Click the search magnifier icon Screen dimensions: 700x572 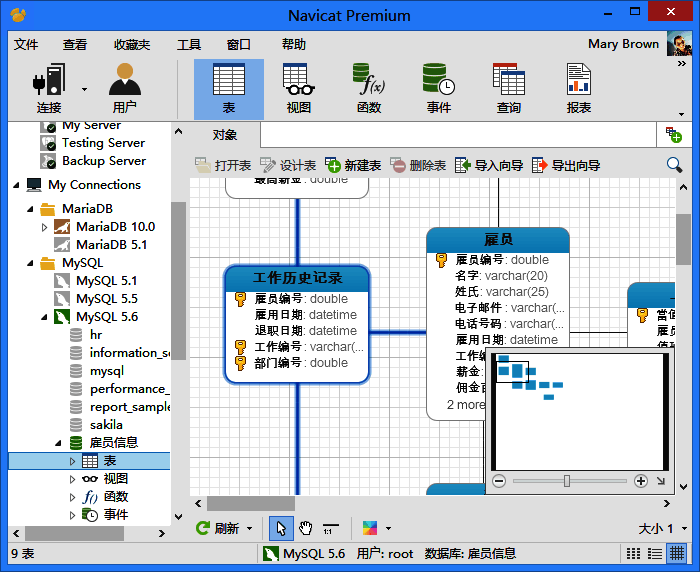(x=674, y=165)
